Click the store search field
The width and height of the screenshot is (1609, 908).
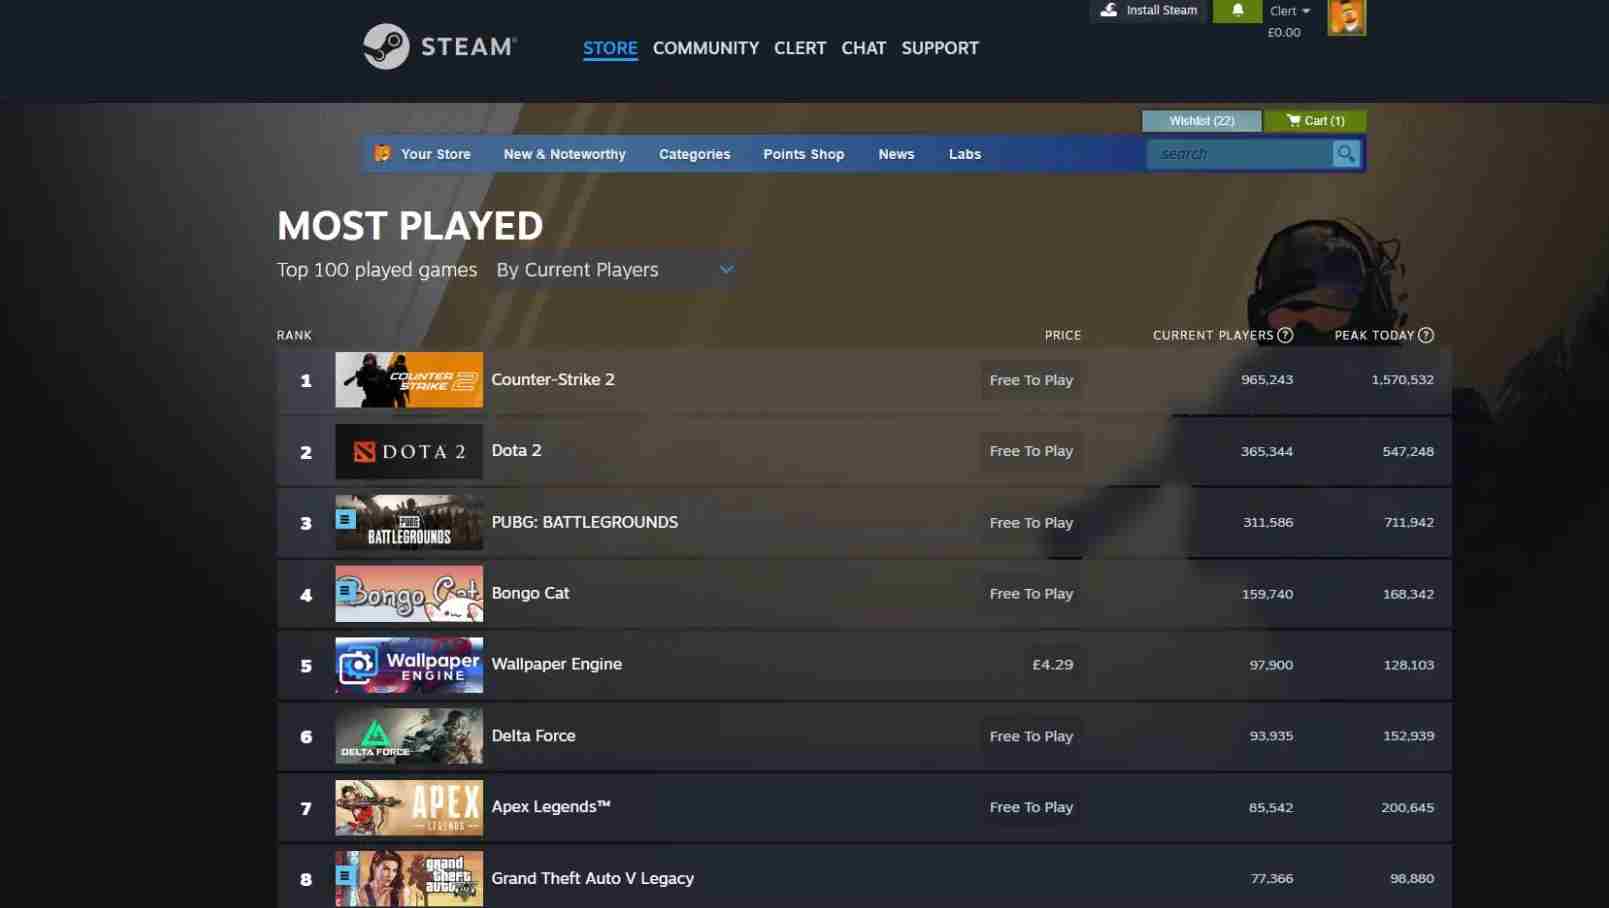[x=1240, y=154]
